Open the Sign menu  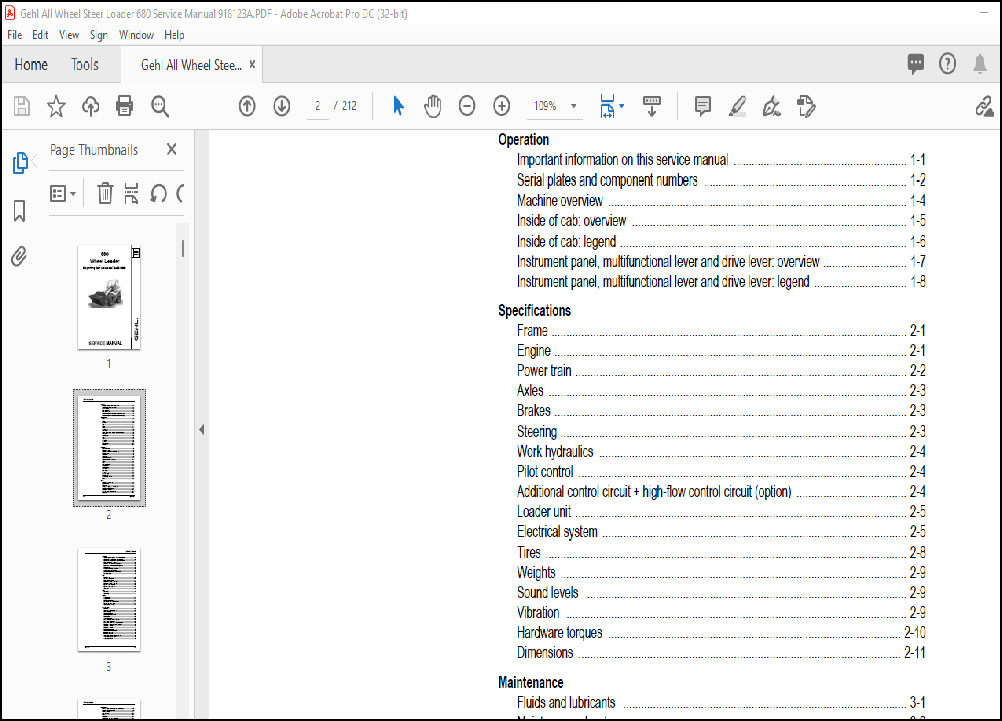[x=98, y=35]
